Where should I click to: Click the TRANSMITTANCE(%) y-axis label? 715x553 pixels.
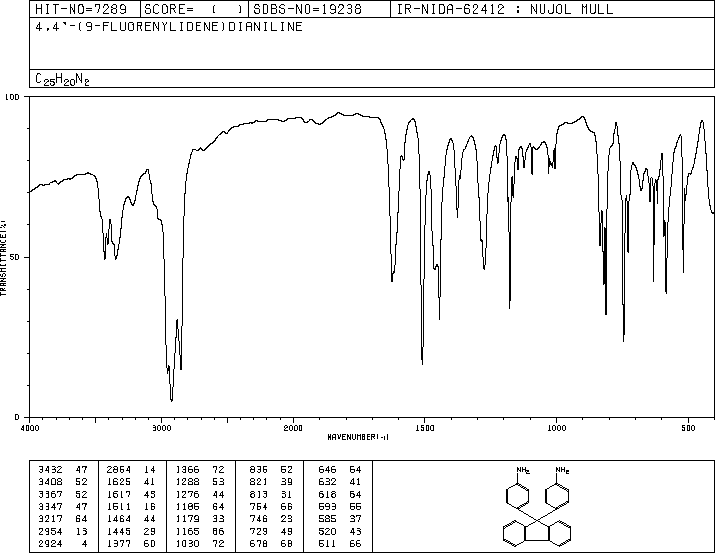3,258
